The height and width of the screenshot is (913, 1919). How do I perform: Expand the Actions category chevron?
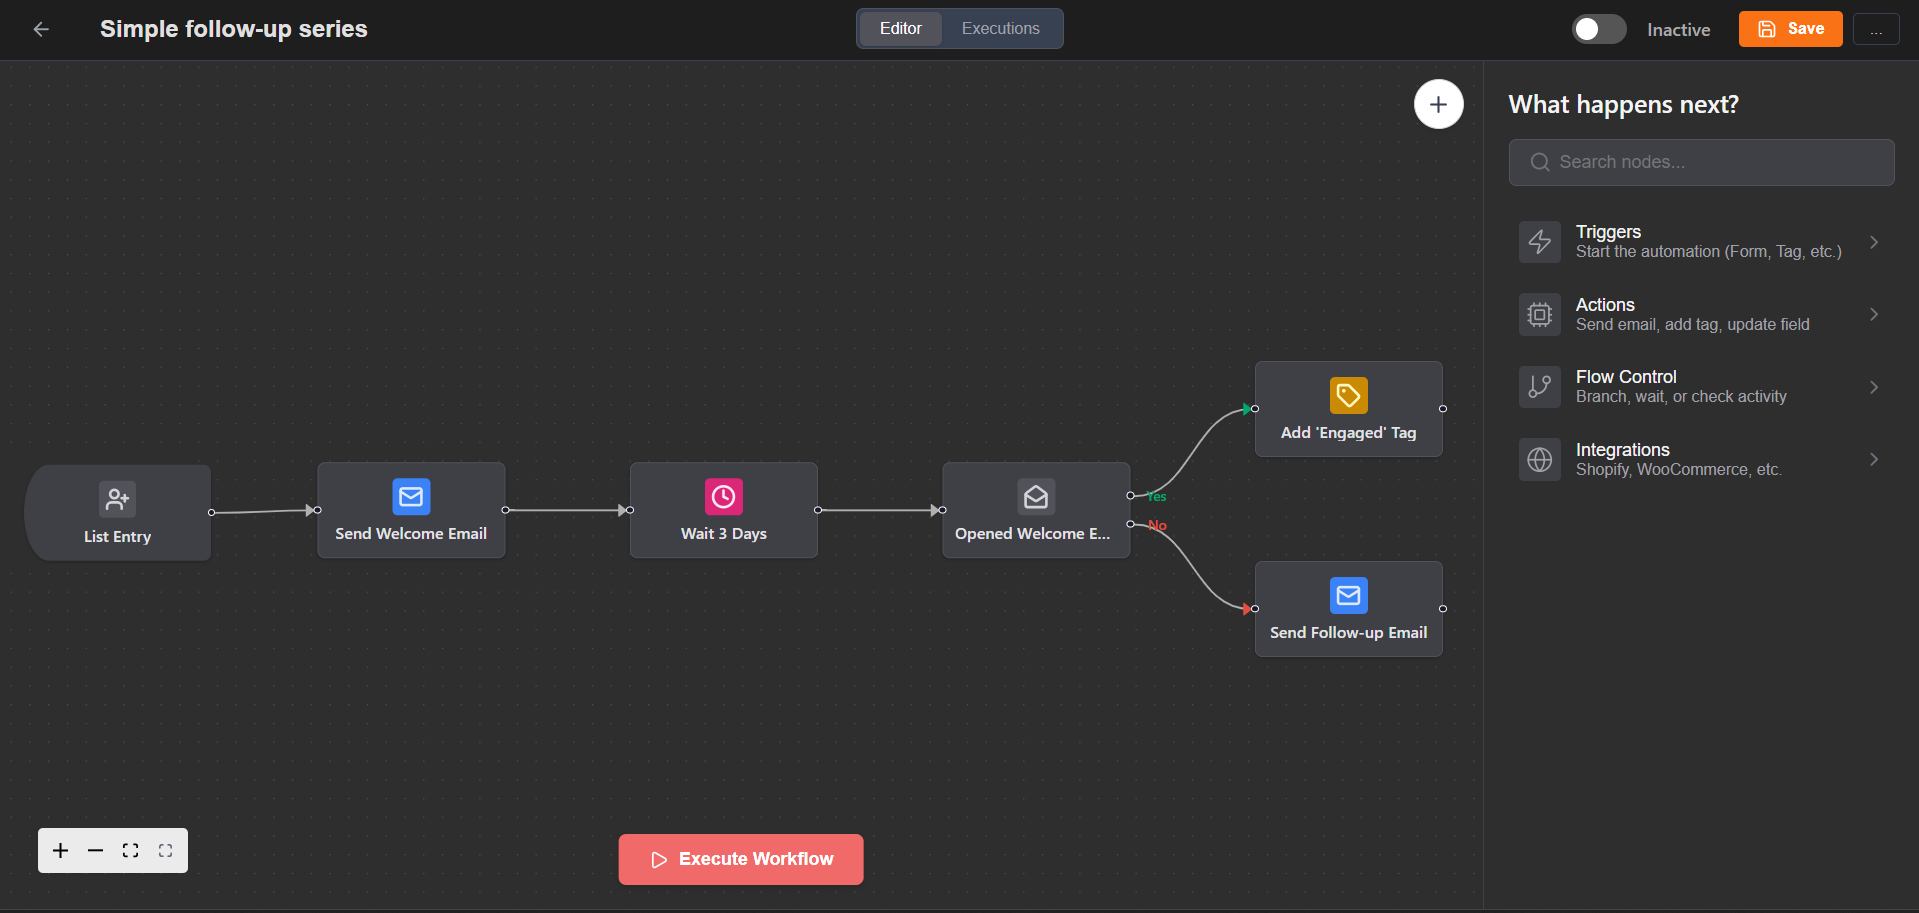tap(1874, 314)
